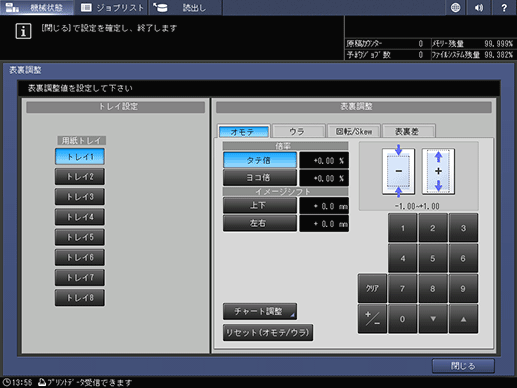Click the メモリー残量 99.999% readout
This screenshot has height=388, width=517.
click(472, 44)
